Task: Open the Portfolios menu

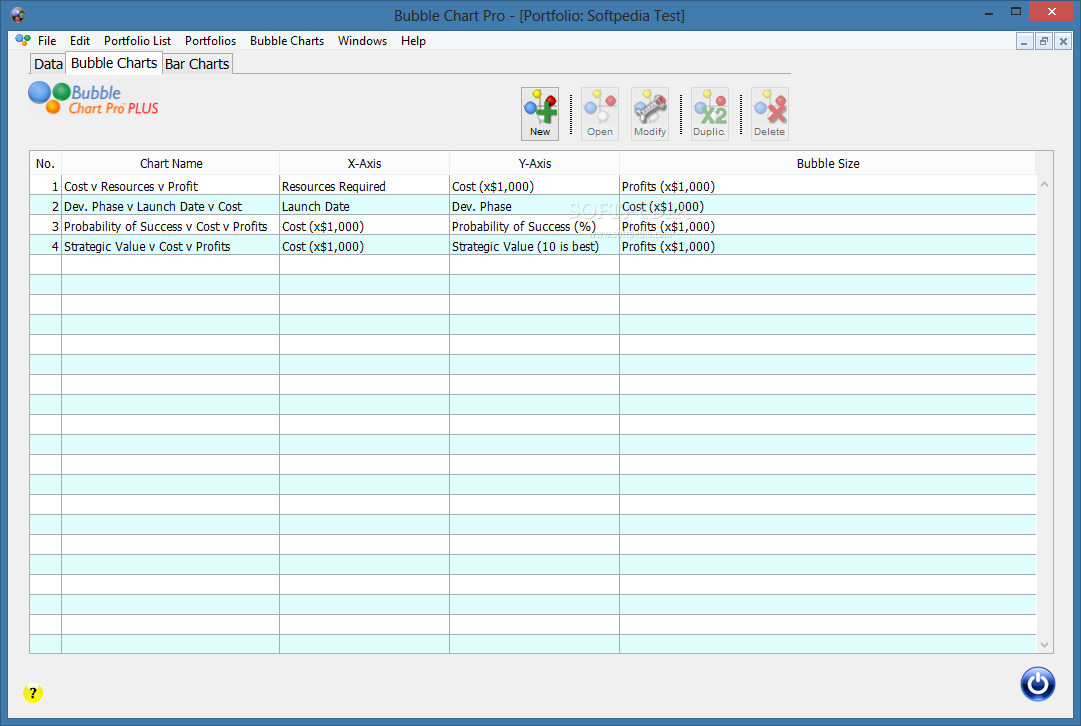Action: 210,41
